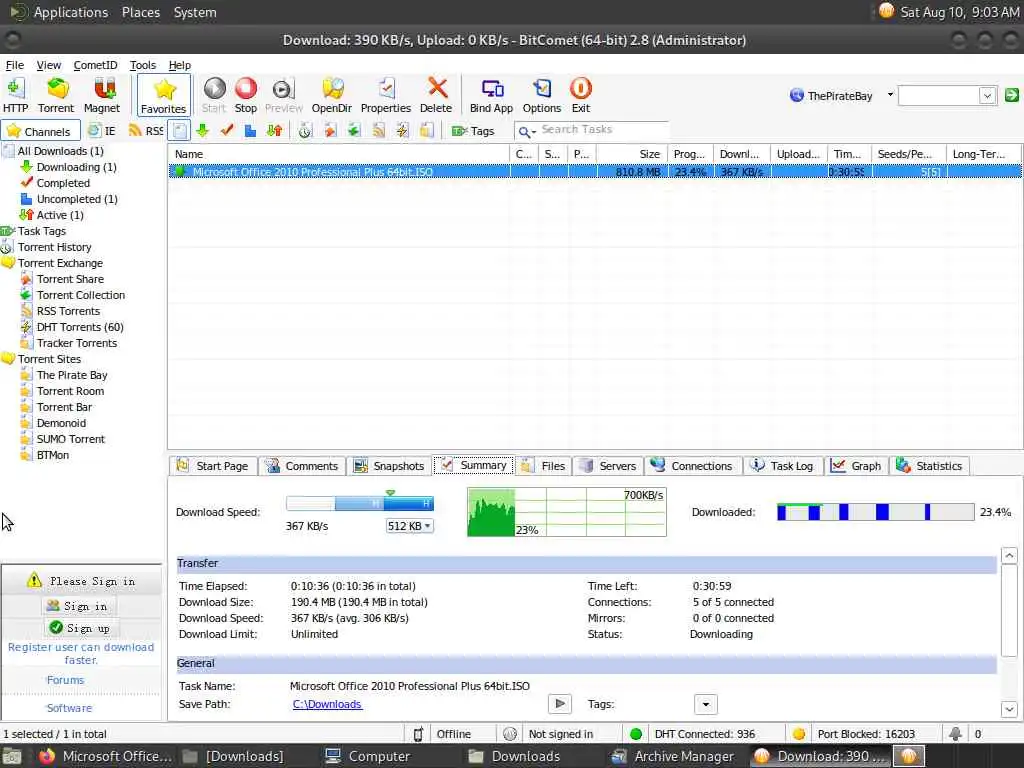Switch to the Files tab
Image resolution: width=1024 pixels, height=768 pixels.
[x=543, y=466]
